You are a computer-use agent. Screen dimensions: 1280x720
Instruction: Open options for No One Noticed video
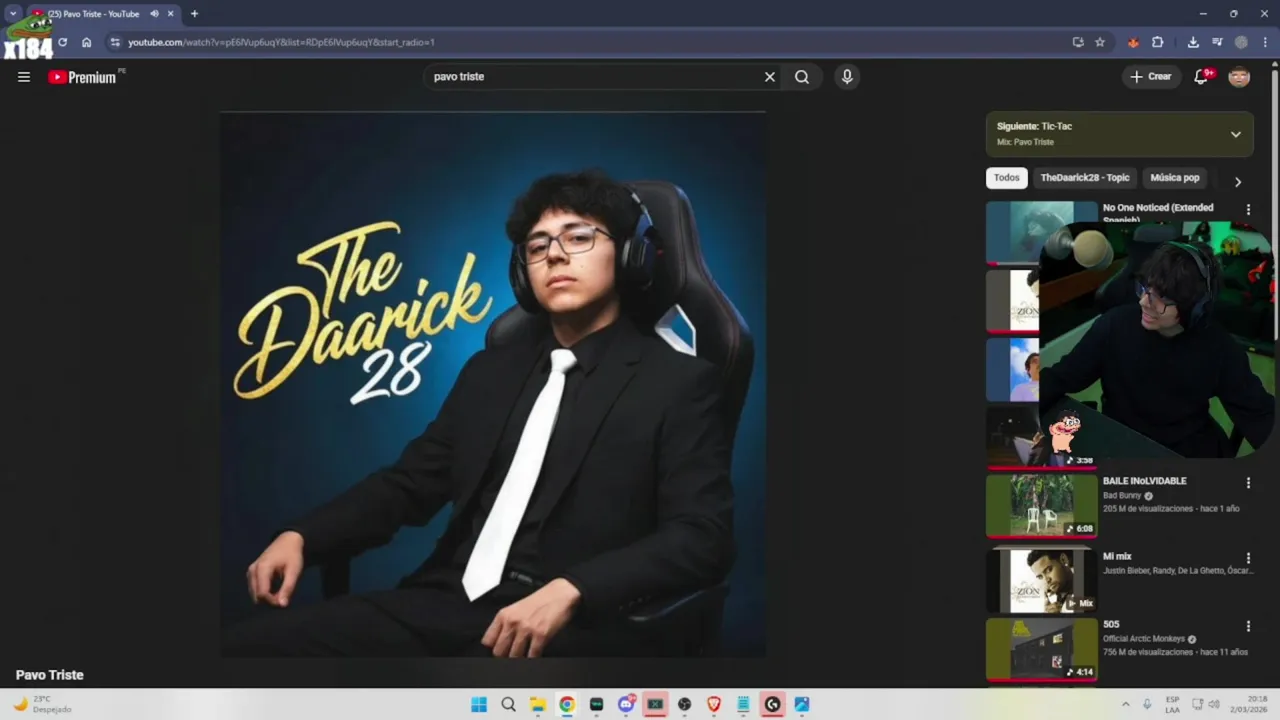(1248, 209)
